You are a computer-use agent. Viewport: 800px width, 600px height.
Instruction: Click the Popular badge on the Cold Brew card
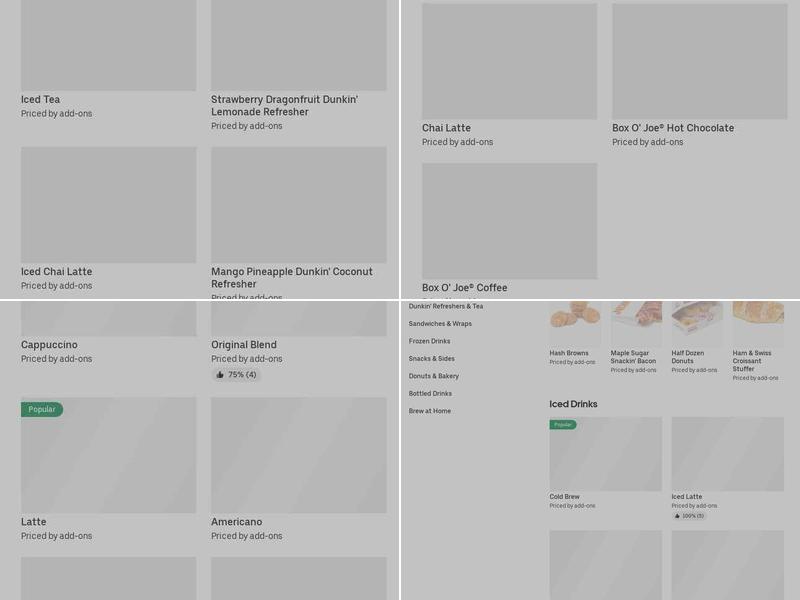click(563, 425)
